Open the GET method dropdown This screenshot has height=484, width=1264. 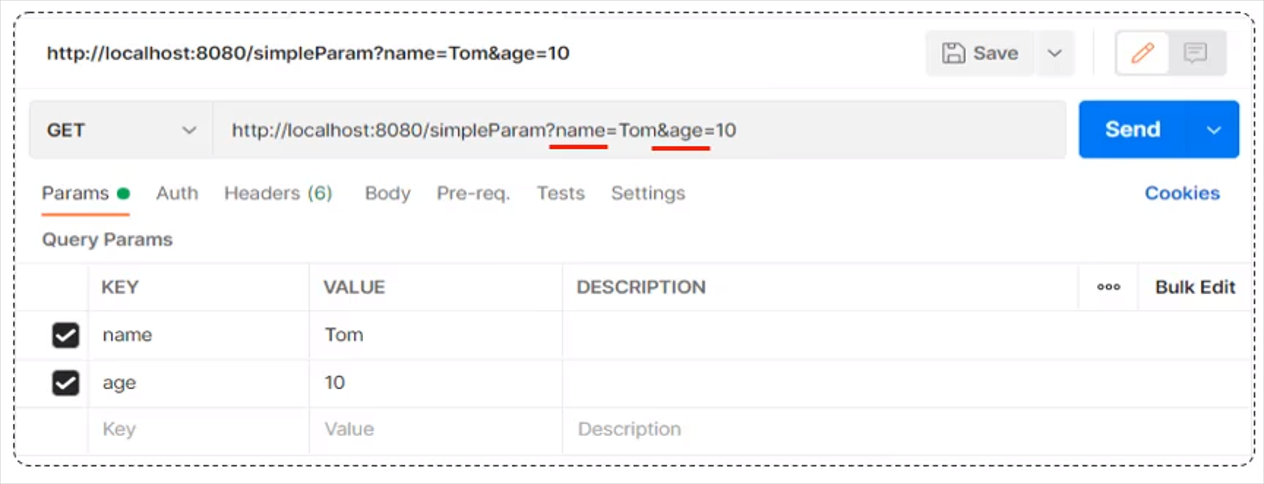(121, 130)
